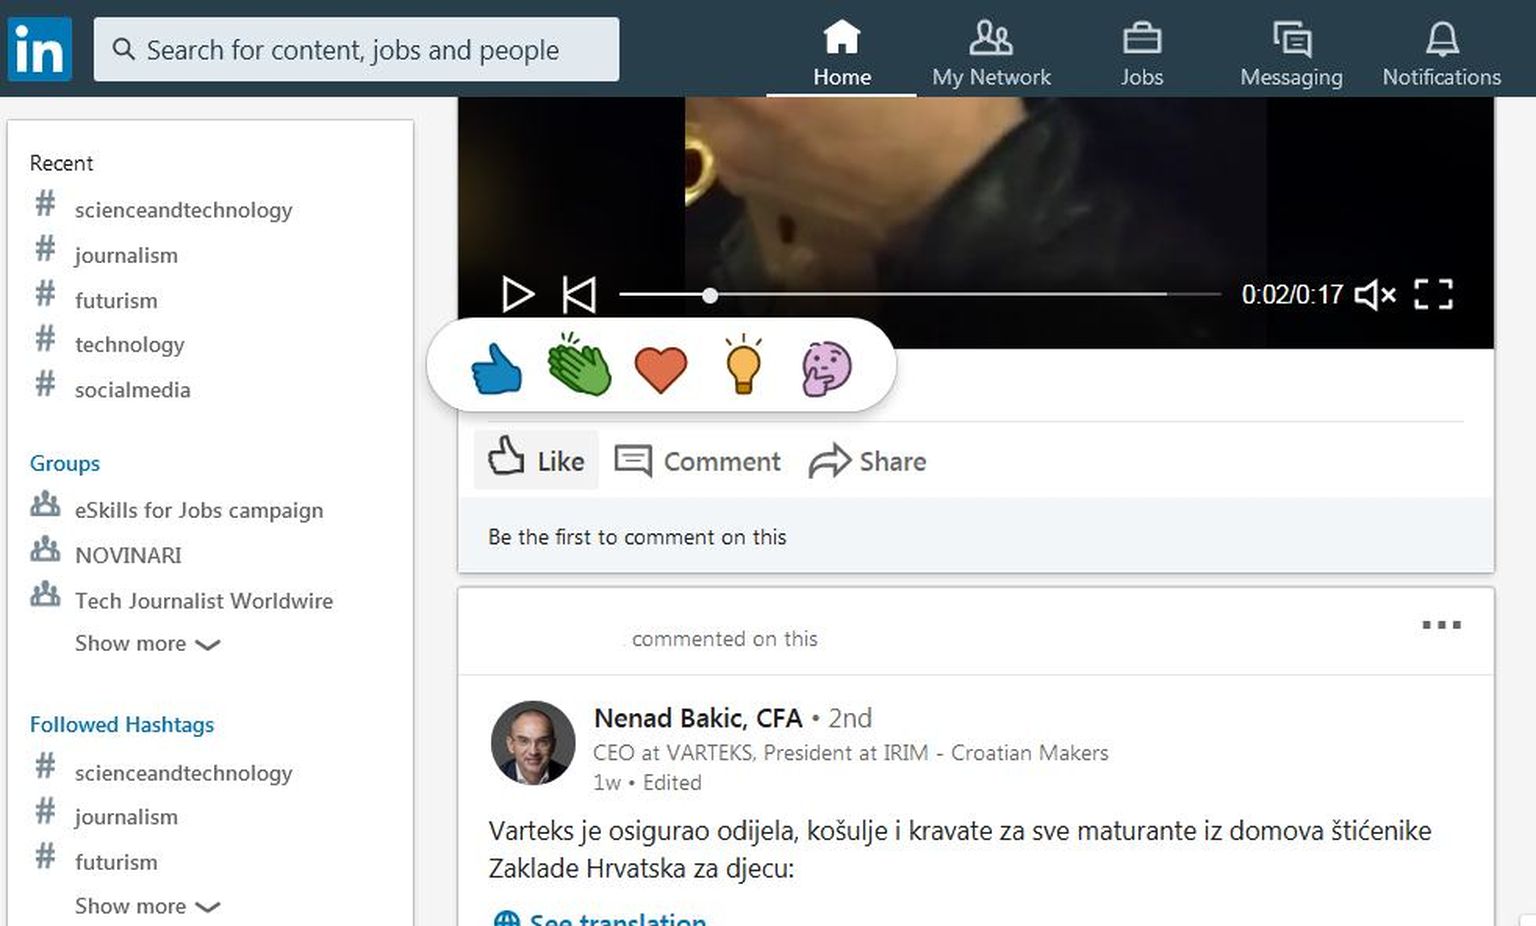The width and height of the screenshot is (1536, 926).
Task: React with lightbulb Insightful
Action: (743, 364)
